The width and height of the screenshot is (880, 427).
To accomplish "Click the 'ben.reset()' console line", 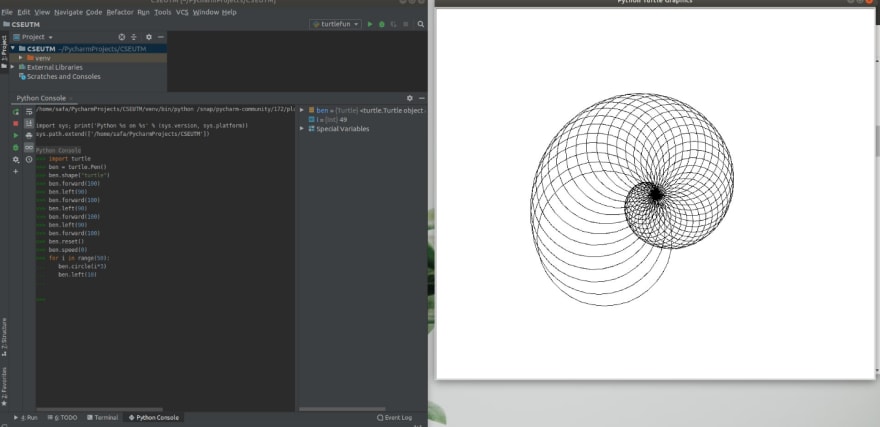I will (x=66, y=241).
